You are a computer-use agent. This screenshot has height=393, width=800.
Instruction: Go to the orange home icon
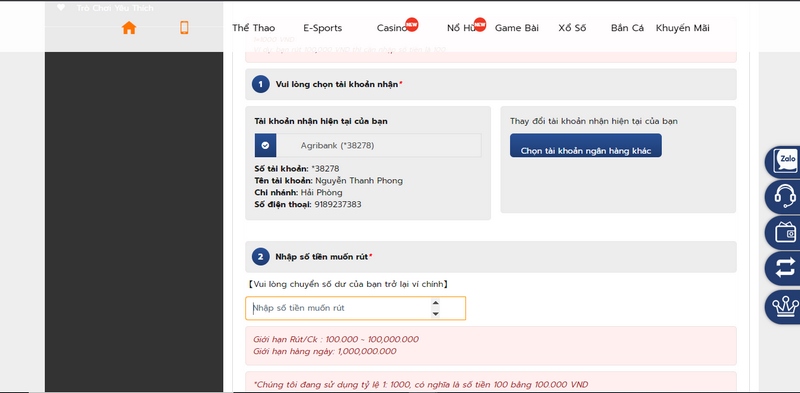pyautogui.click(x=129, y=28)
